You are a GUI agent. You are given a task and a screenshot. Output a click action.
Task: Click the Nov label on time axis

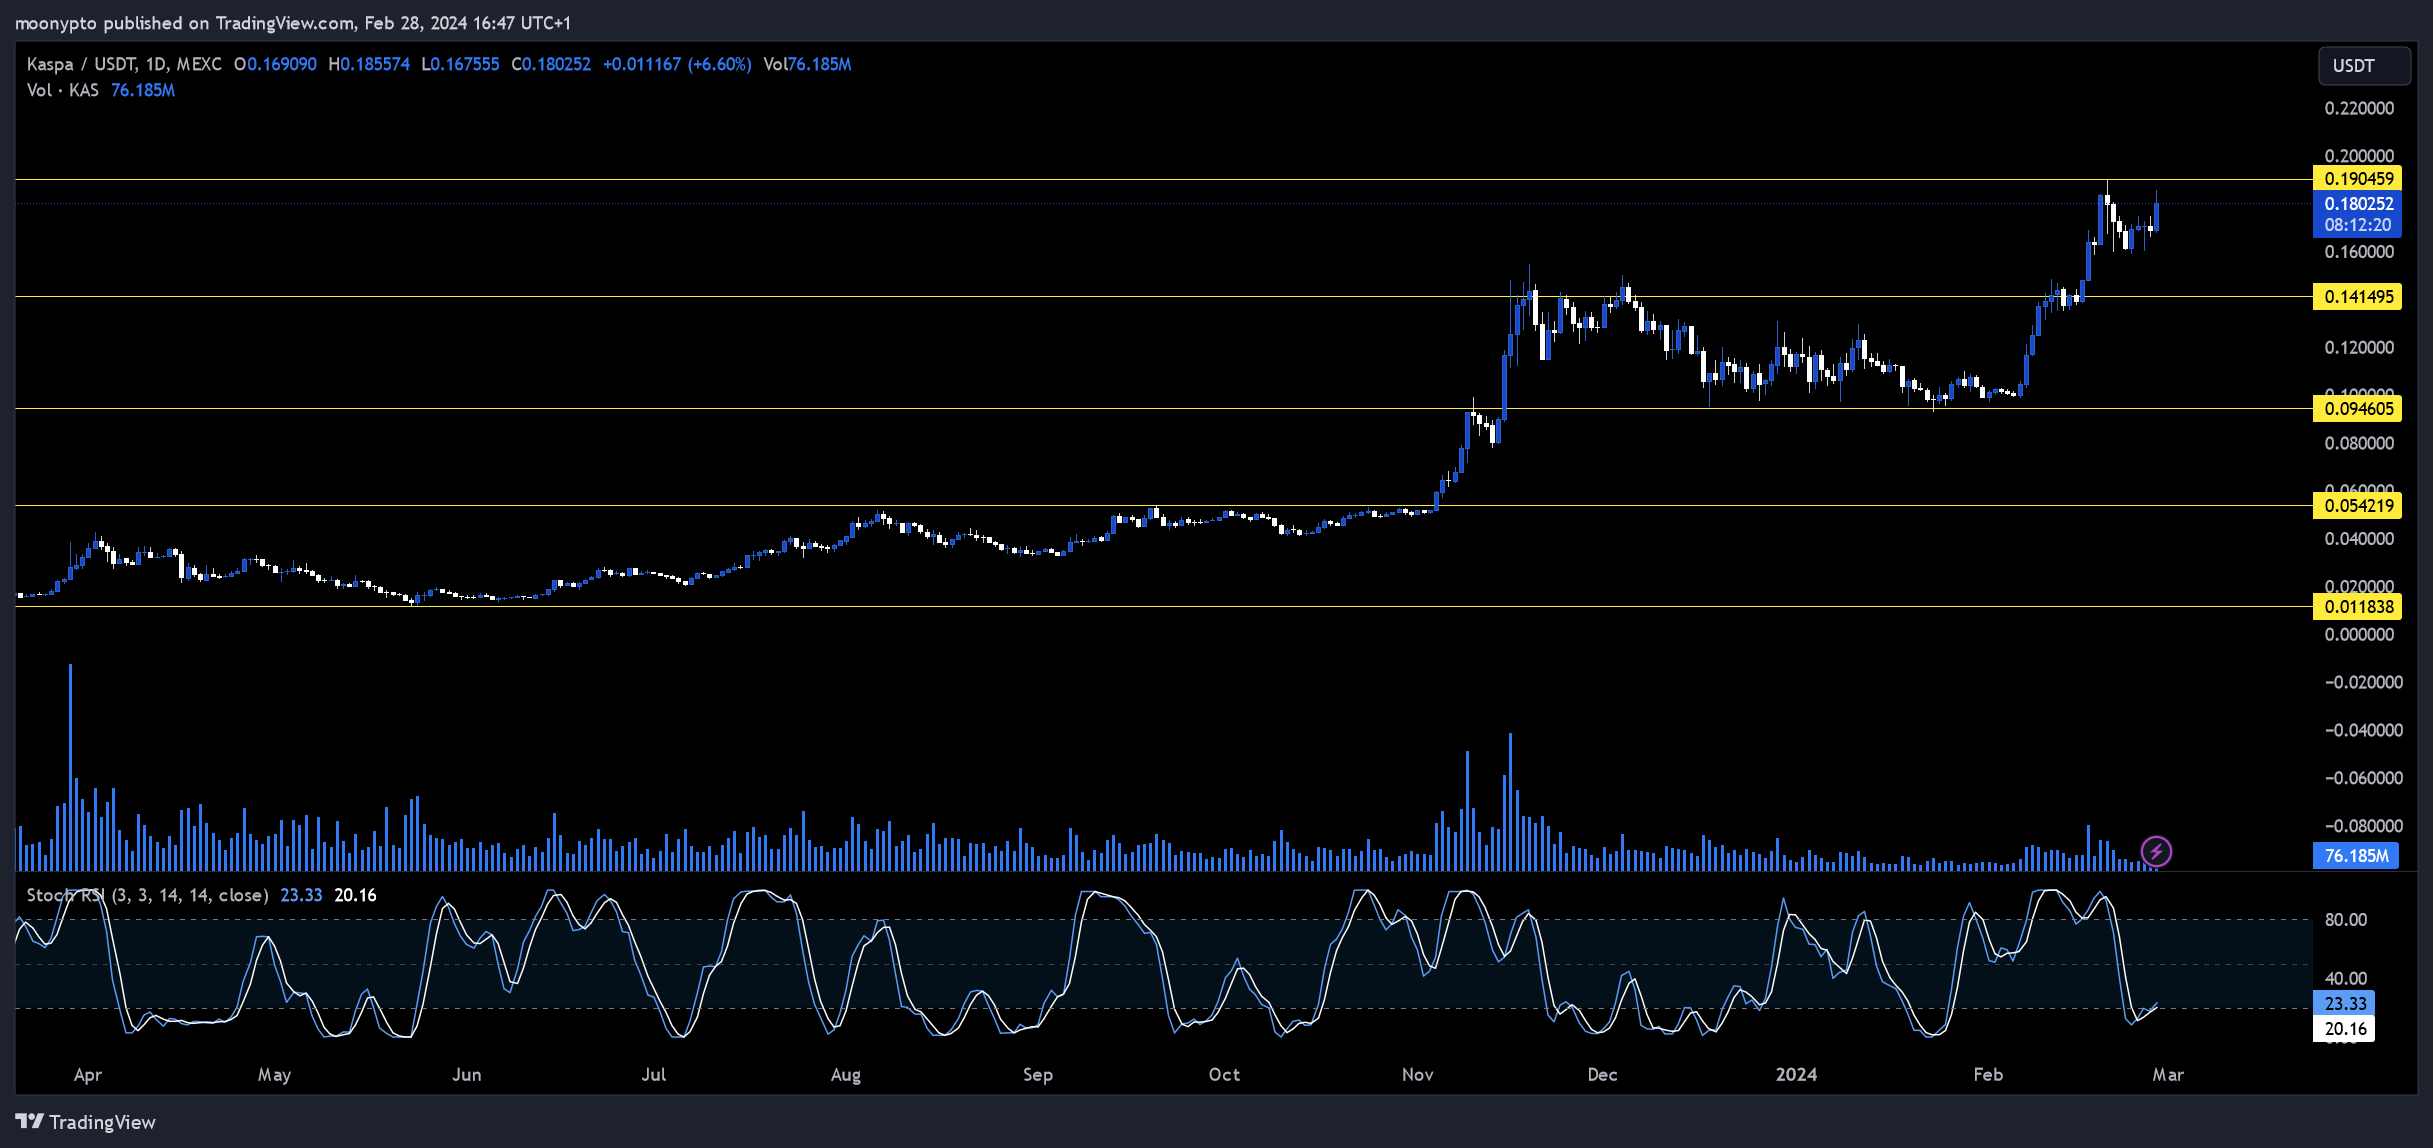(x=1417, y=1075)
